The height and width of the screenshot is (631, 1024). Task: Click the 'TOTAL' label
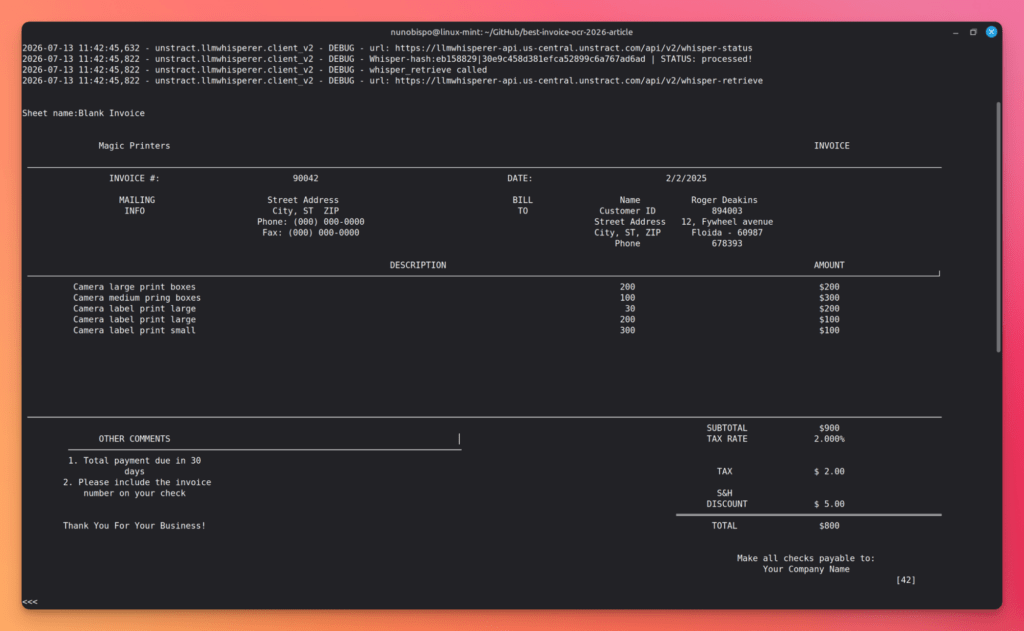[724, 526]
